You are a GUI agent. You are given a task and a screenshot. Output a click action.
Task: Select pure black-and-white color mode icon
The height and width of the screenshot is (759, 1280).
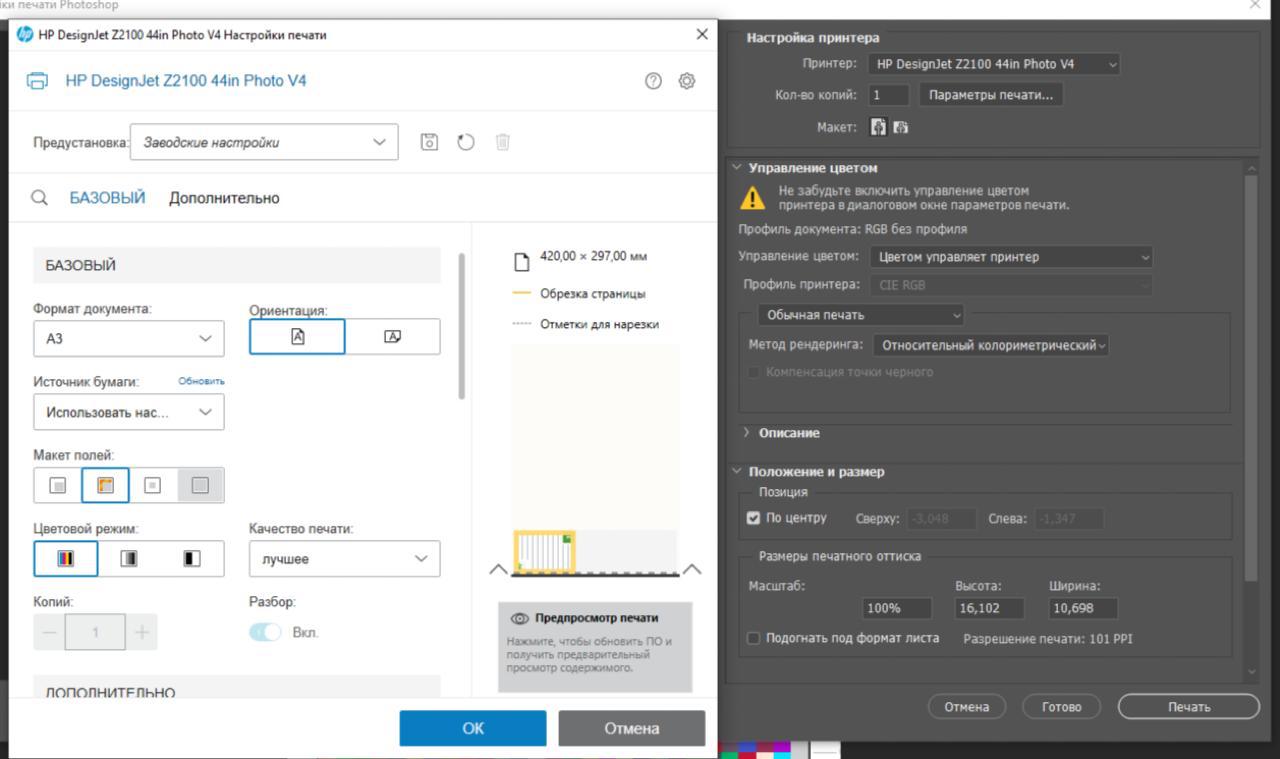pos(192,558)
